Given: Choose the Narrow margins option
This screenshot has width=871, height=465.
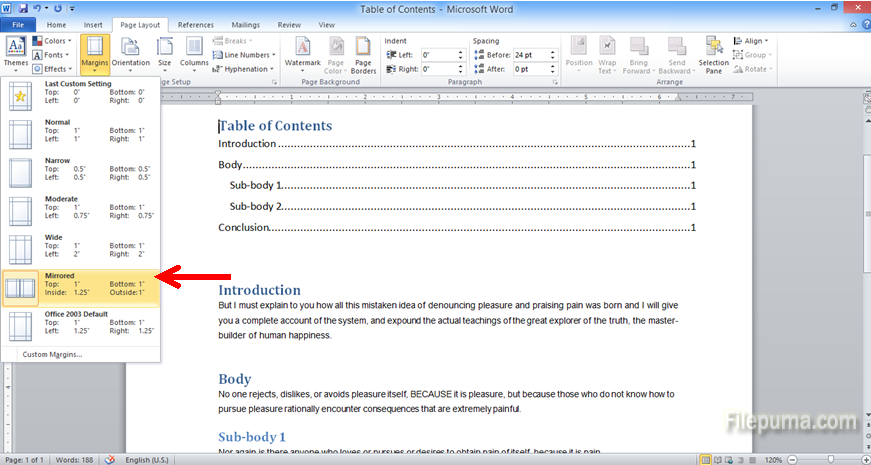Looking at the screenshot, I should click(x=80, y=168).
